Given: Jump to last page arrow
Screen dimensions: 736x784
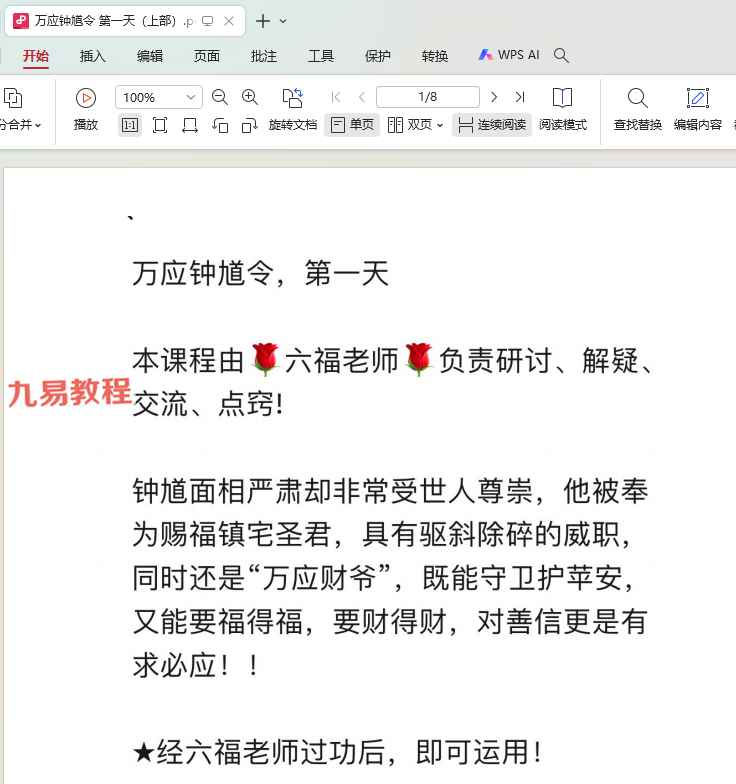Looking at the screenshot, I should (x=520, y=97).
